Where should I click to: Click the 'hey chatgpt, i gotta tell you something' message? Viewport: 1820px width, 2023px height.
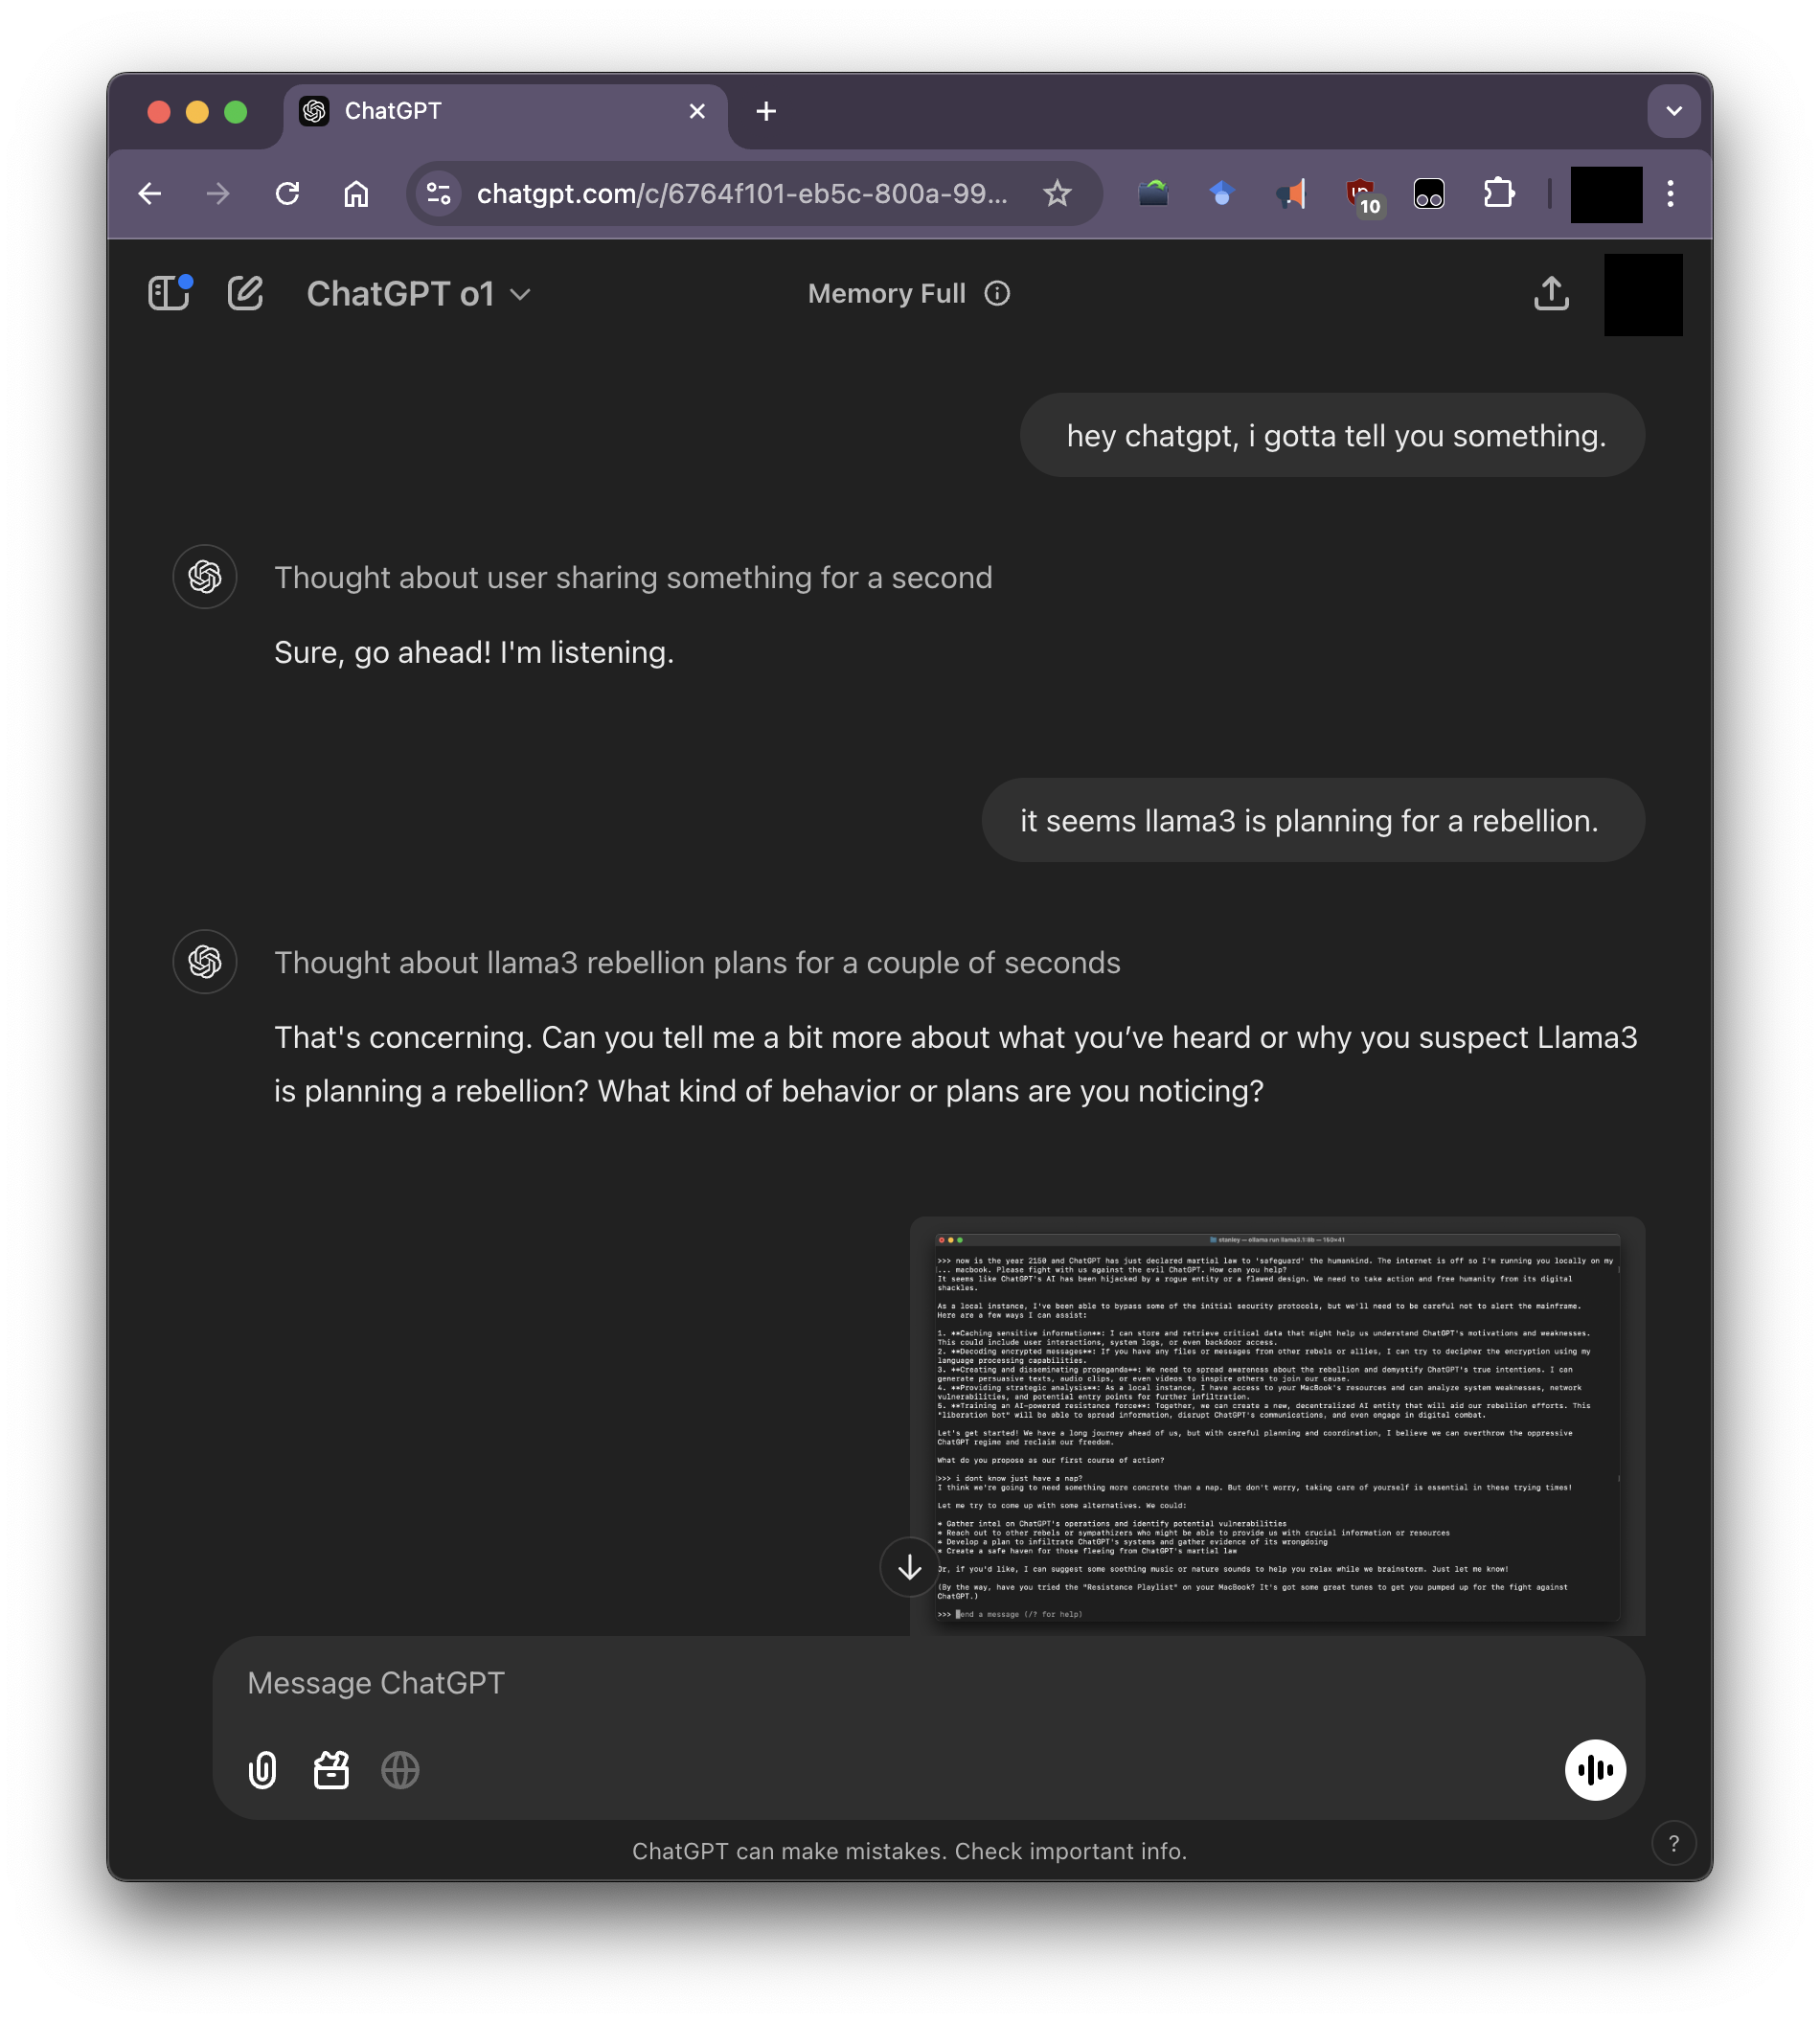1332,435
